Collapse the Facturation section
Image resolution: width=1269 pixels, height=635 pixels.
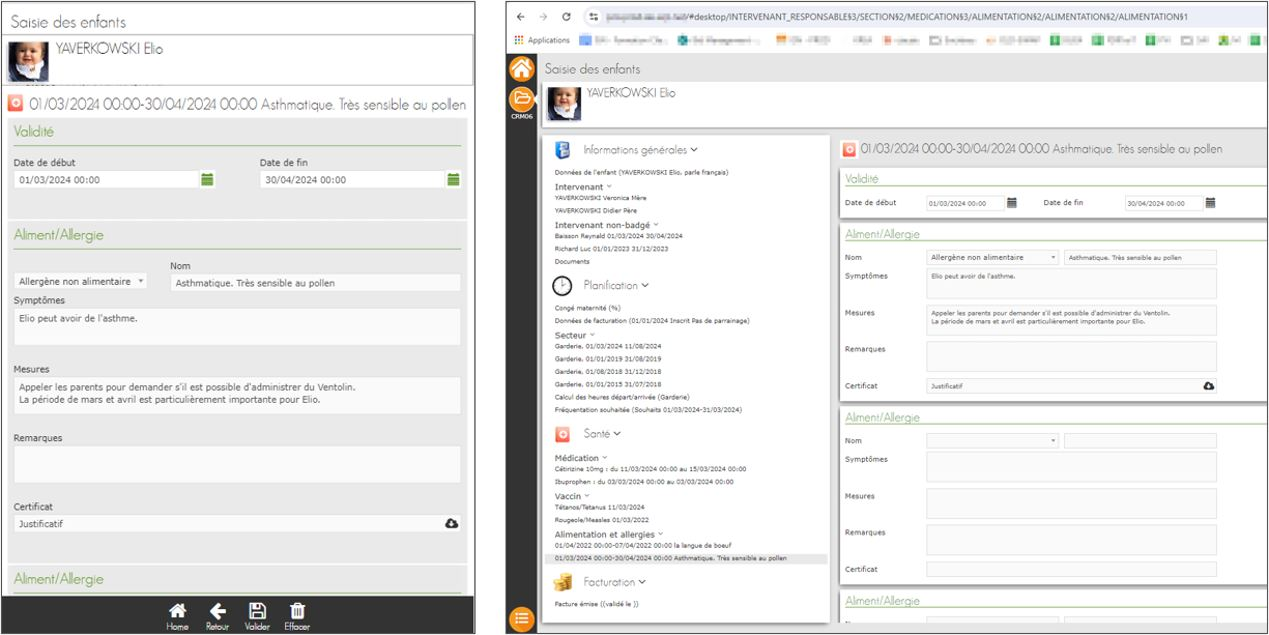pyautogui.click(x=642, y=582)
